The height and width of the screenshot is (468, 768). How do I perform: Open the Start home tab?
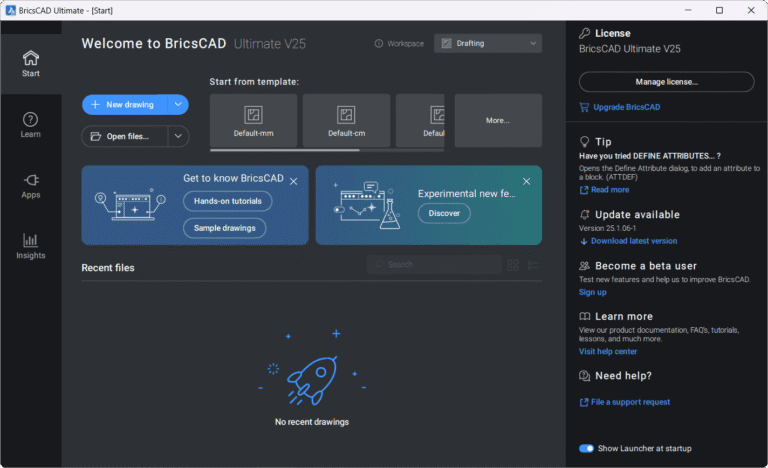pos(30,64)
